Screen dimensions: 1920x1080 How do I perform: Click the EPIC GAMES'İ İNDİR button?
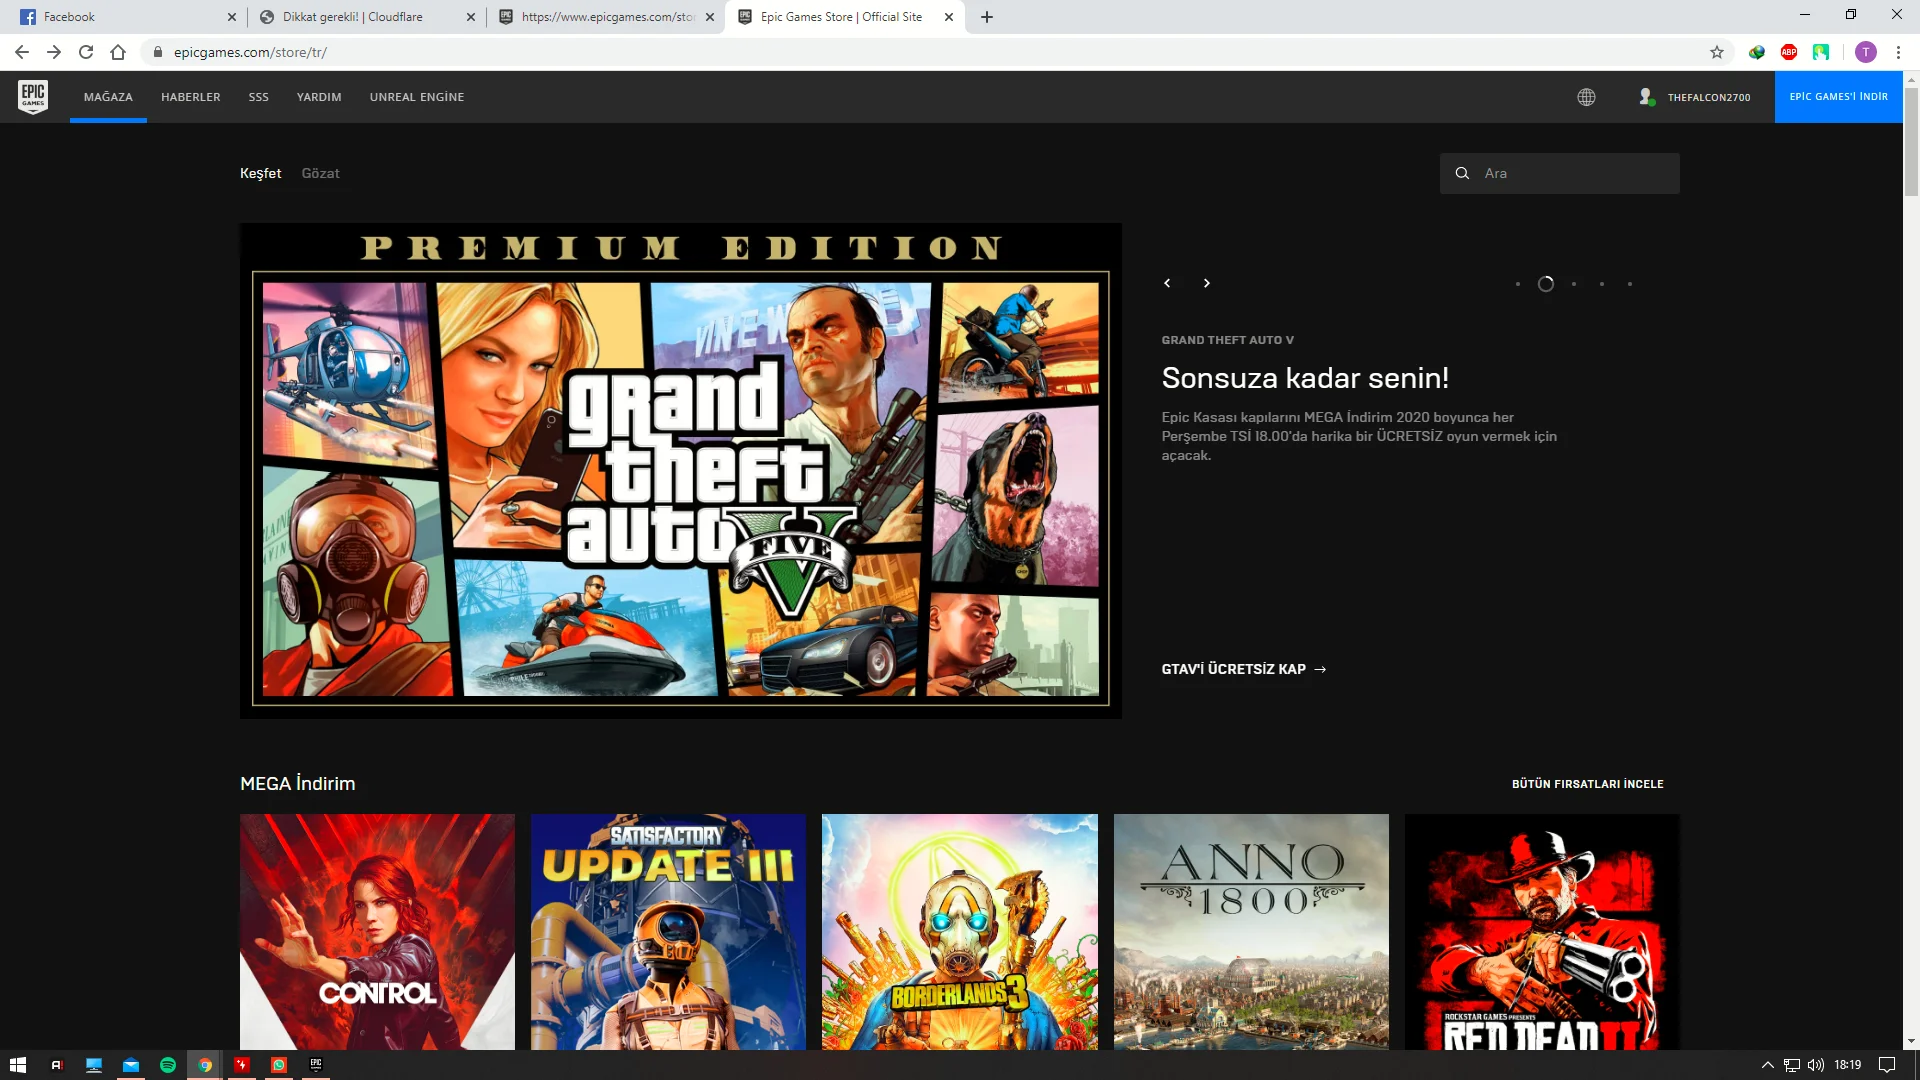tap(1838, 97)
